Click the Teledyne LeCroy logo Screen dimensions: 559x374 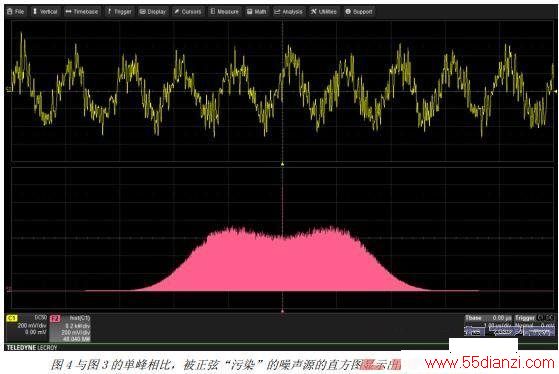pos(32,347)
